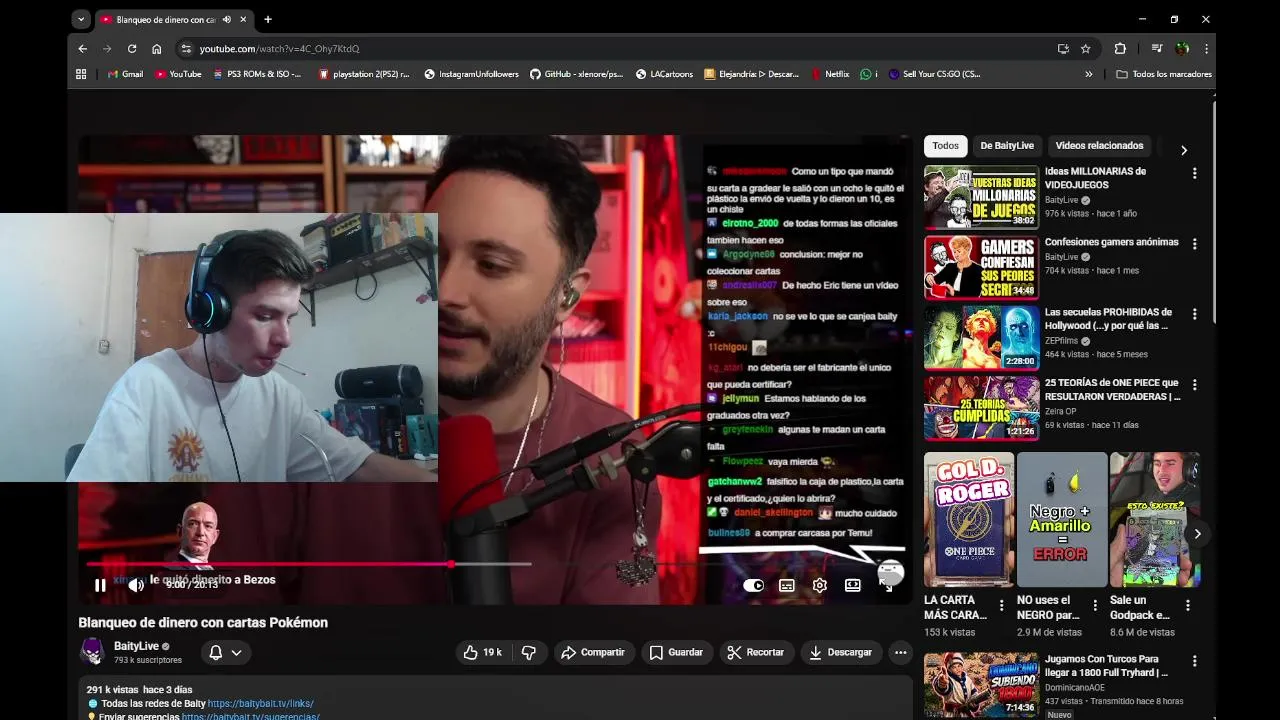The height and width of the screenshot is (720, 1280).
Task: Open options for Jugamos Con Turcos video
Action: pos(1194,662)
